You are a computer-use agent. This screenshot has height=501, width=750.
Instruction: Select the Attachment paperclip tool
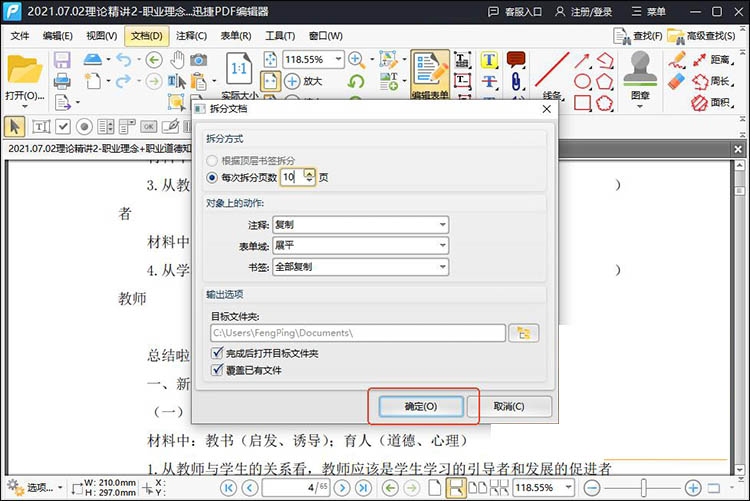(516, 81)
